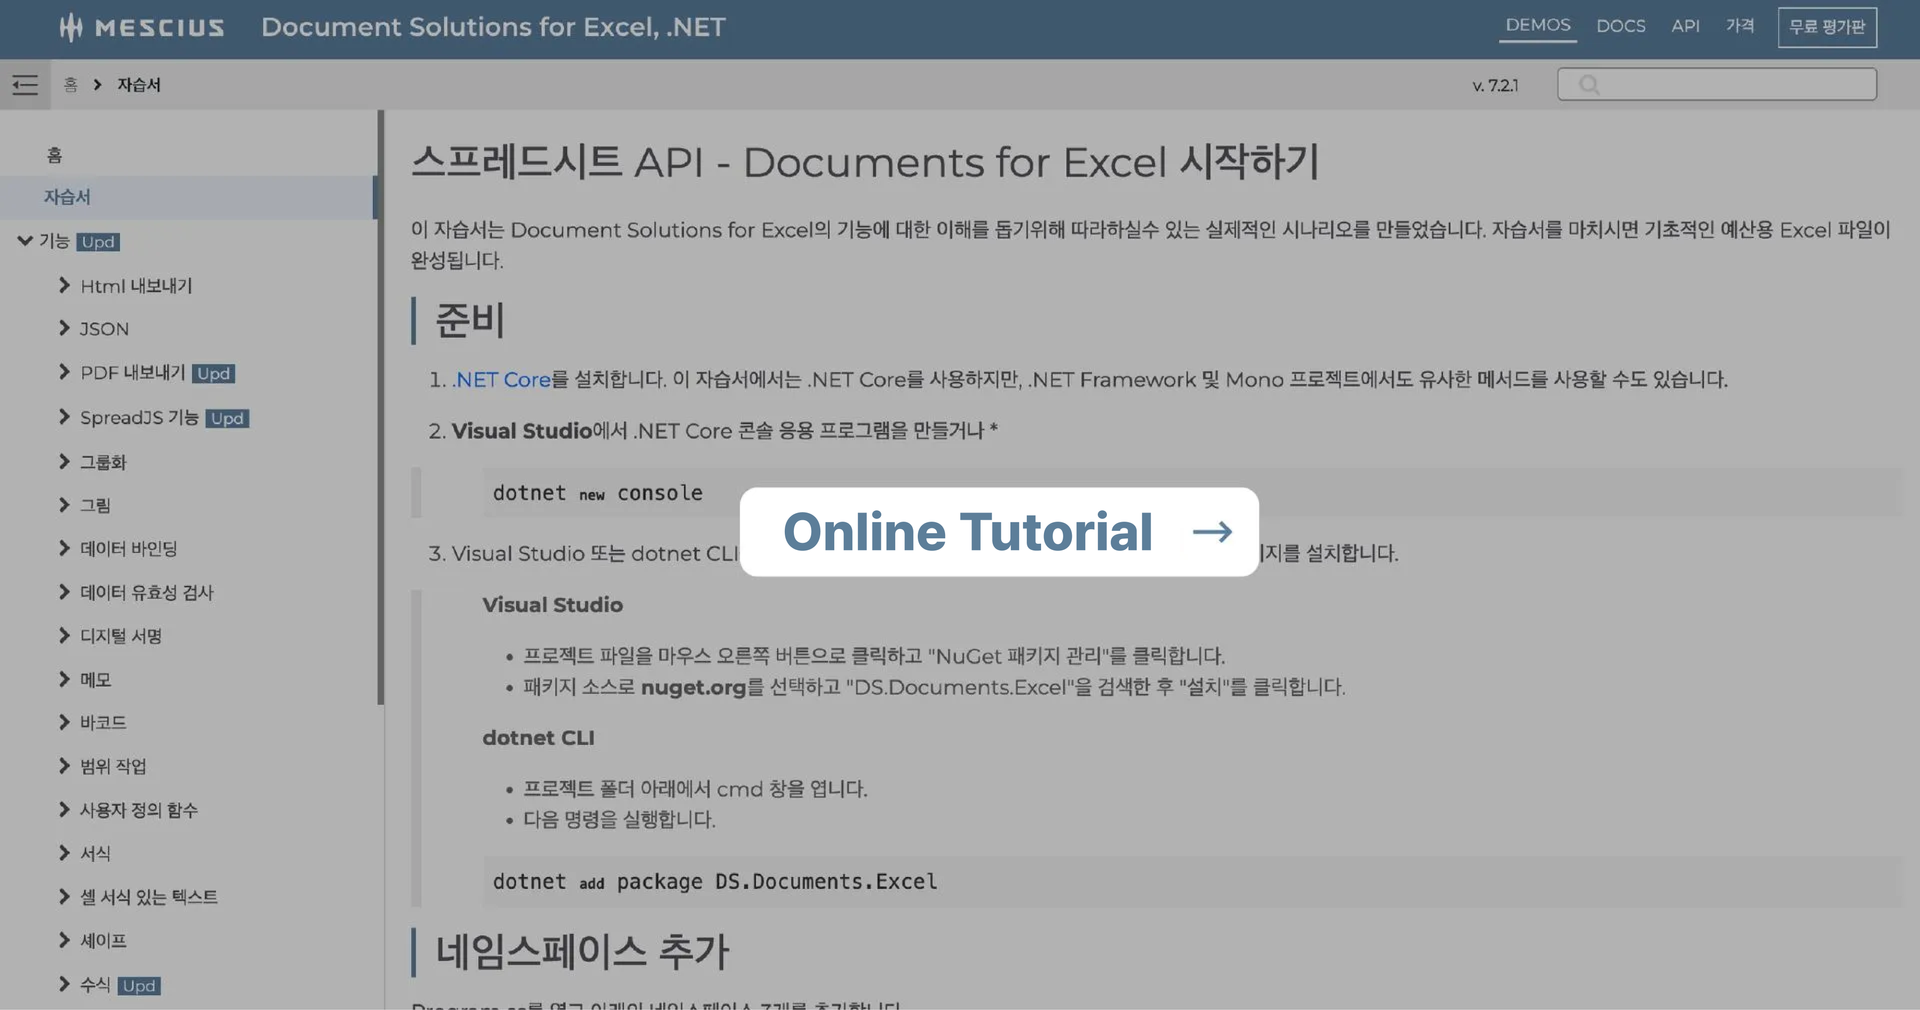
Task: Expand the Html 내보내기 node
Action: point(64,285)
